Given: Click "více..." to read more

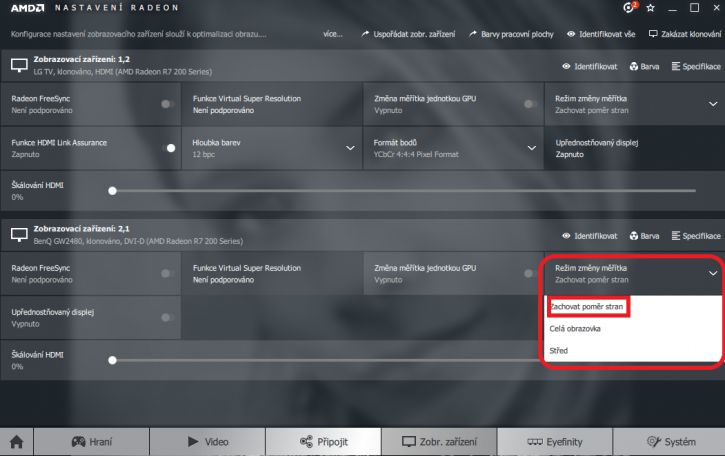Looking at the screenshot, I should [332, 34].
